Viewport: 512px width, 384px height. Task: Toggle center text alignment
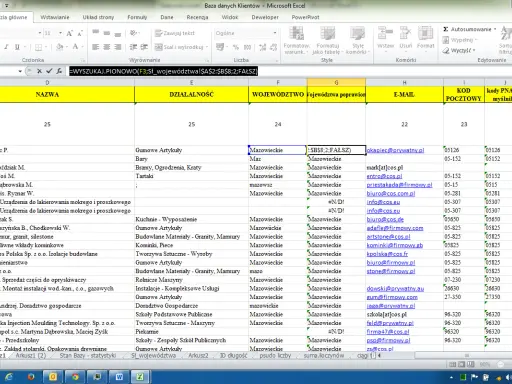(107, 47)
